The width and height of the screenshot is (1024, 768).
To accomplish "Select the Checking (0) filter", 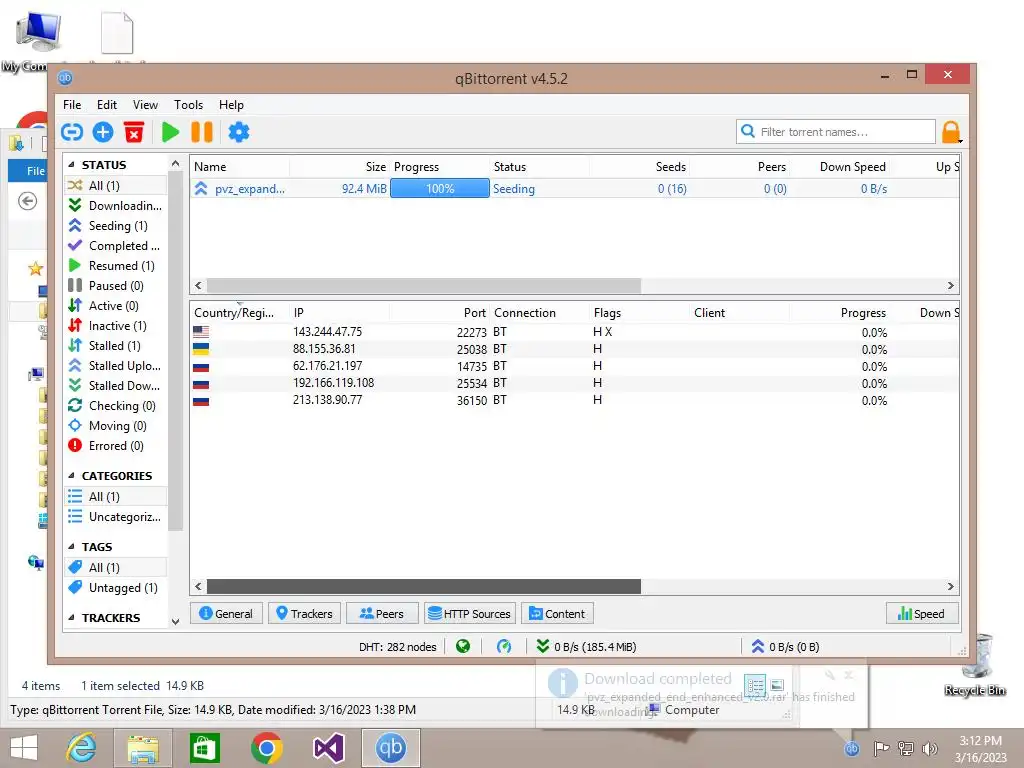I will click(116, 406).
